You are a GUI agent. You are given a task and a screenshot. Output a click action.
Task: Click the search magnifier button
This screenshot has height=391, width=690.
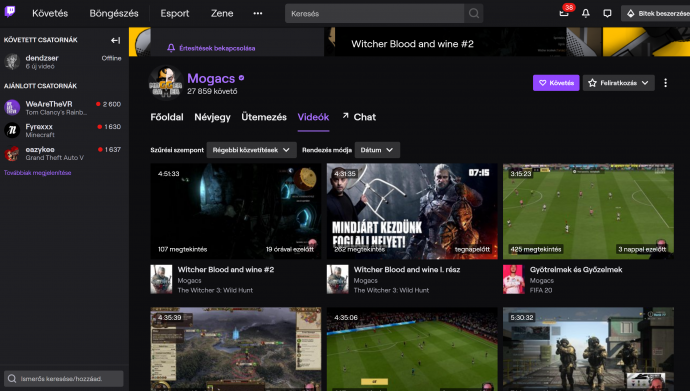coord(473,14)
